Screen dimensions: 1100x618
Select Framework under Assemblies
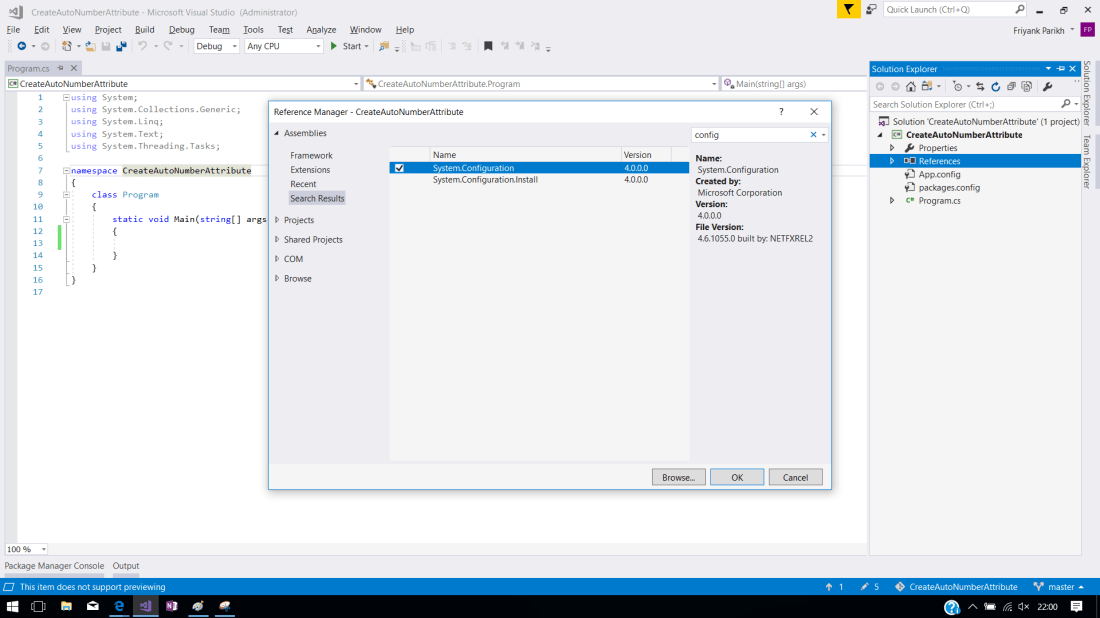tap(311, 156)
